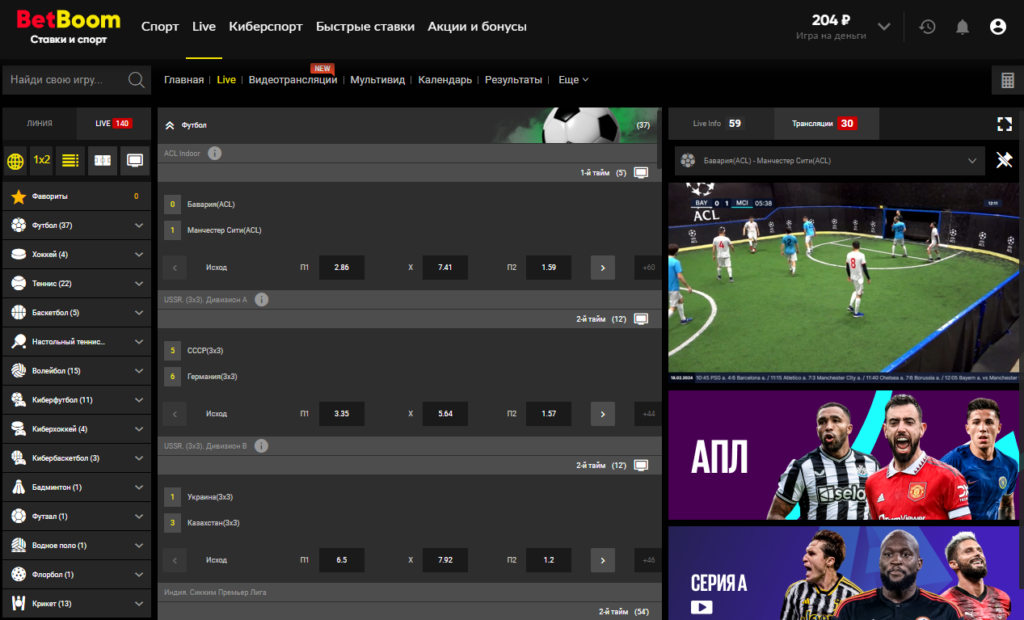Viewport: 1024px width, 620px height.
Task: Open the bet history clock icon
Action: (927, 27)
